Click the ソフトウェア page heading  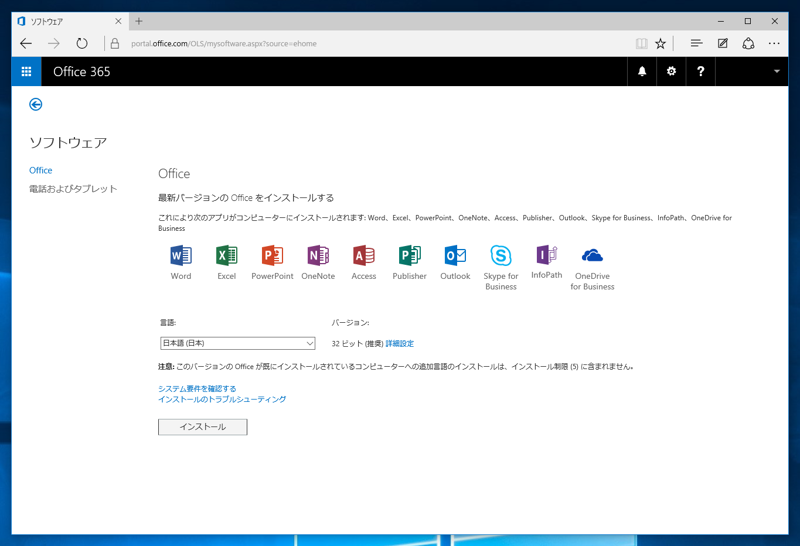(68, 142)
